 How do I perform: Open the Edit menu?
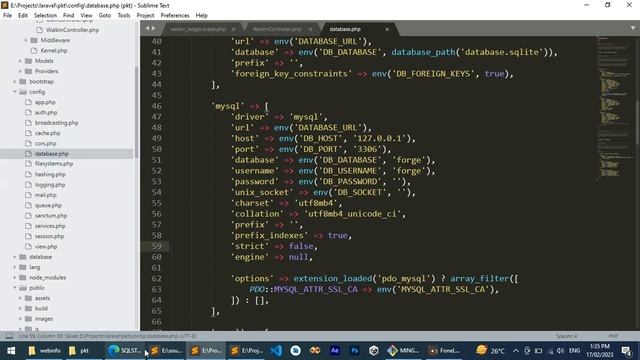23,15
